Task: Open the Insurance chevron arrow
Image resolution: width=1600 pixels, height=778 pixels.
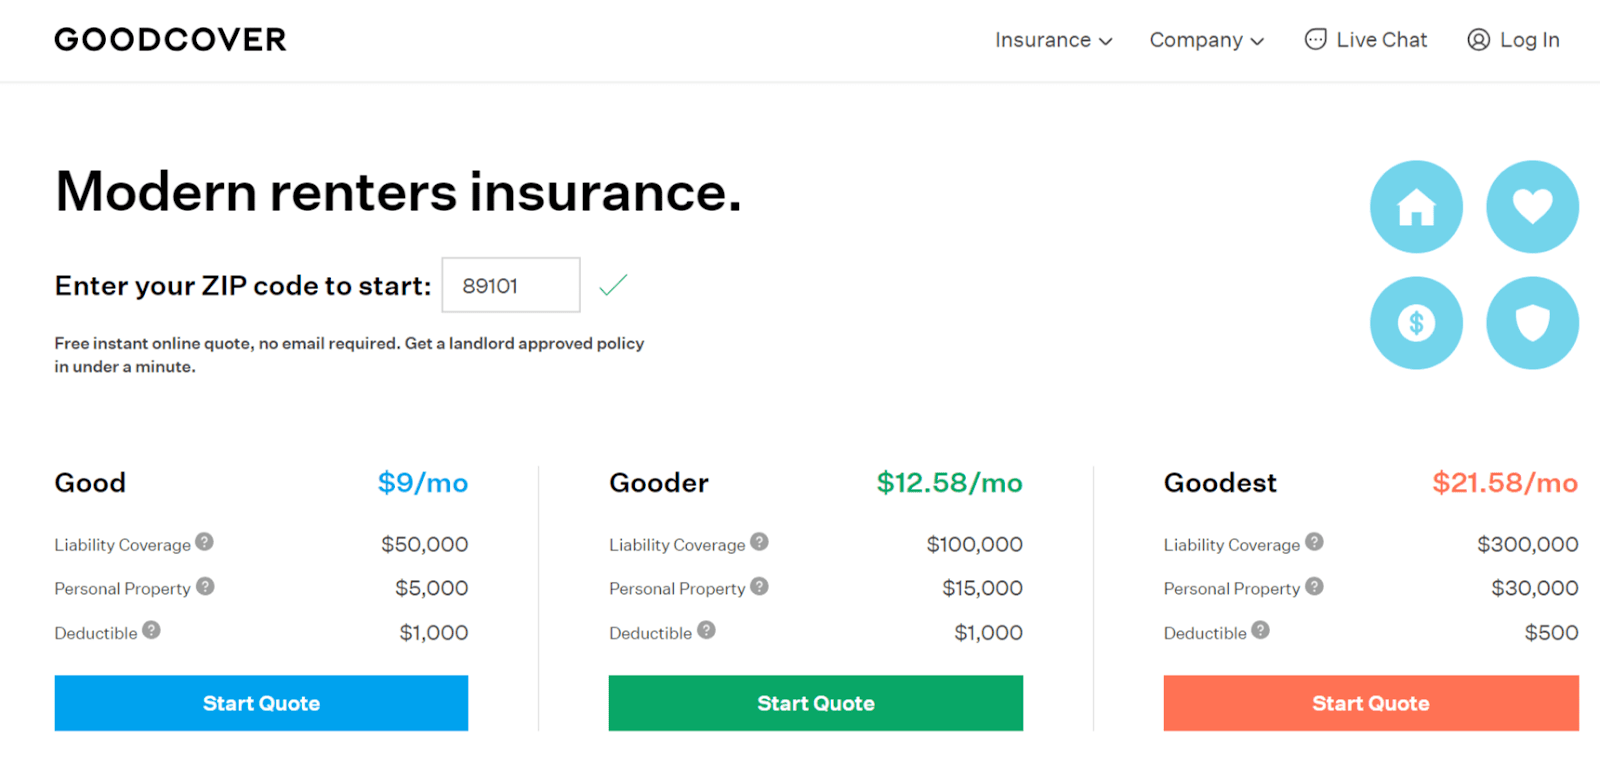Action: [1107, 42]
